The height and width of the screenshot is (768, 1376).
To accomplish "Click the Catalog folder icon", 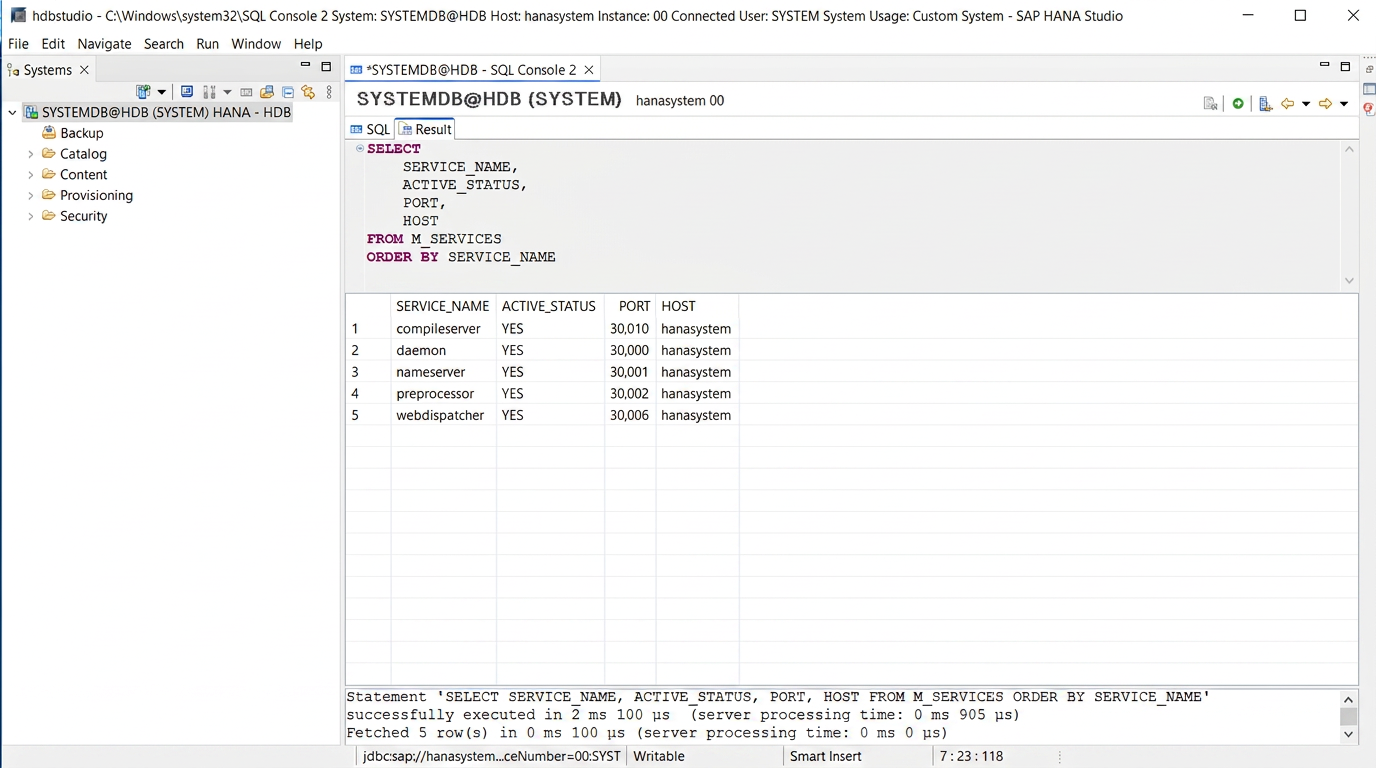I will point(48,153).
